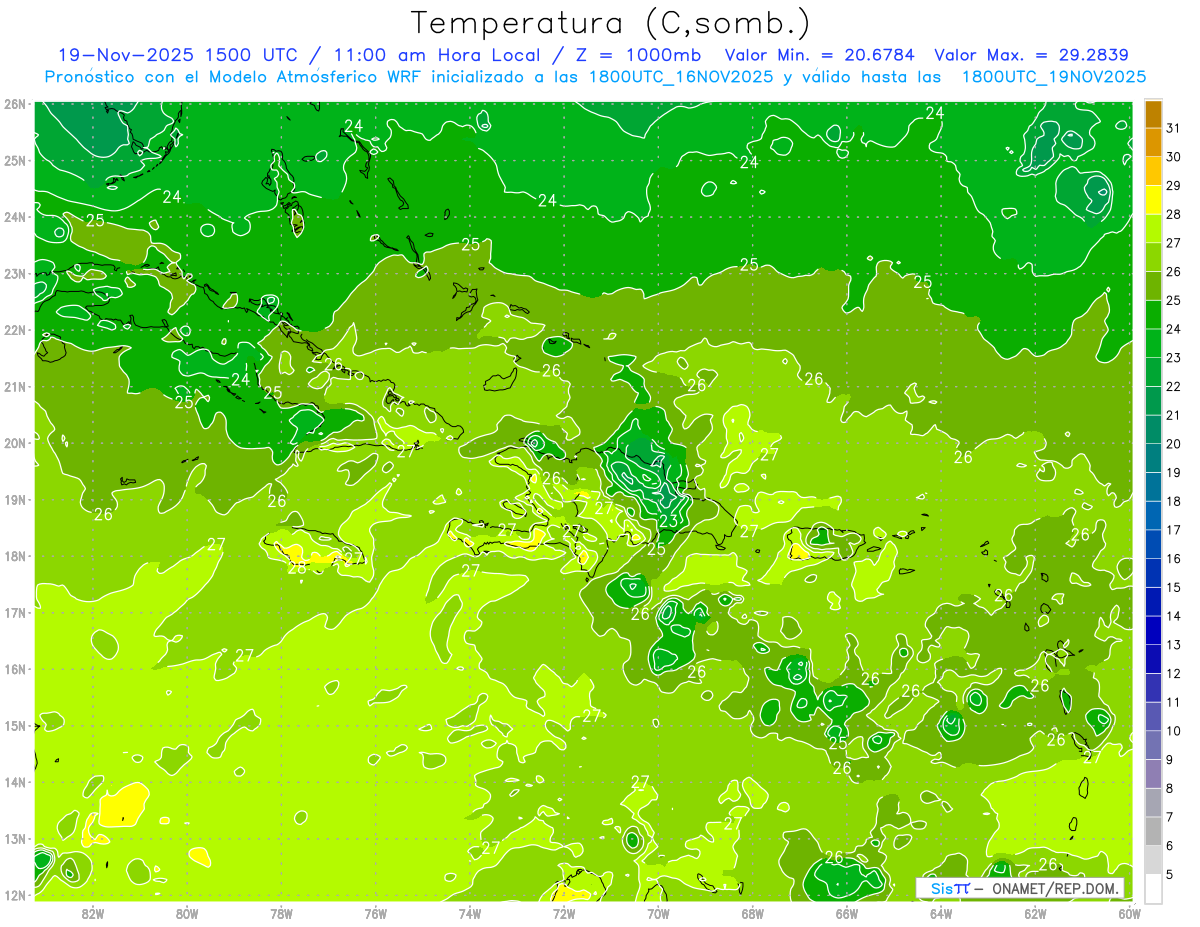Click the yellow swatch between 28 and 29
1200x927 pixels.
pos(1153,200)
